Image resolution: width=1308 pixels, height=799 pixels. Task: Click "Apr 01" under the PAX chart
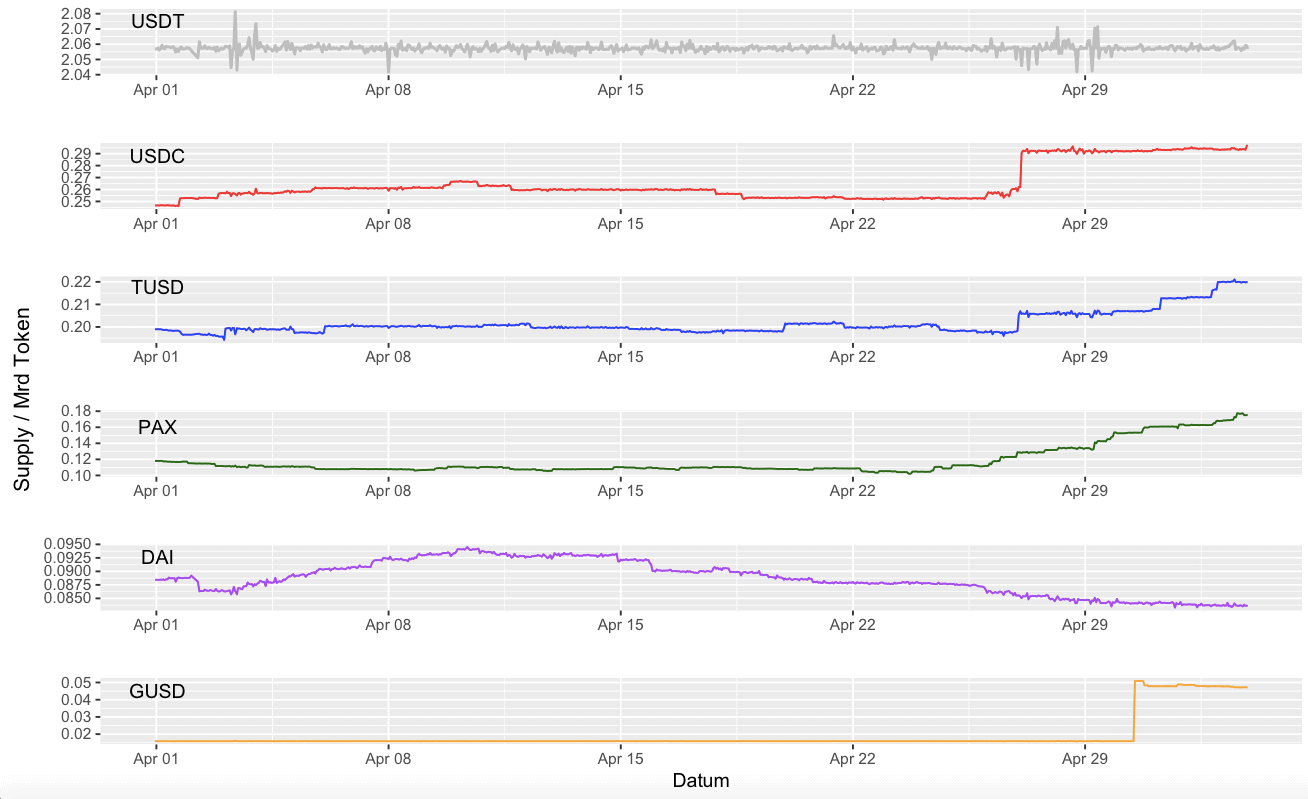(x=156, y=491)
